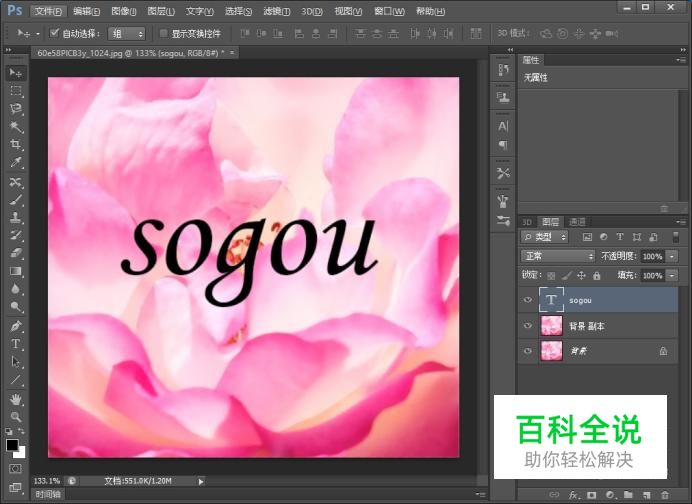Select the Path Selection tool

point(16,362)
